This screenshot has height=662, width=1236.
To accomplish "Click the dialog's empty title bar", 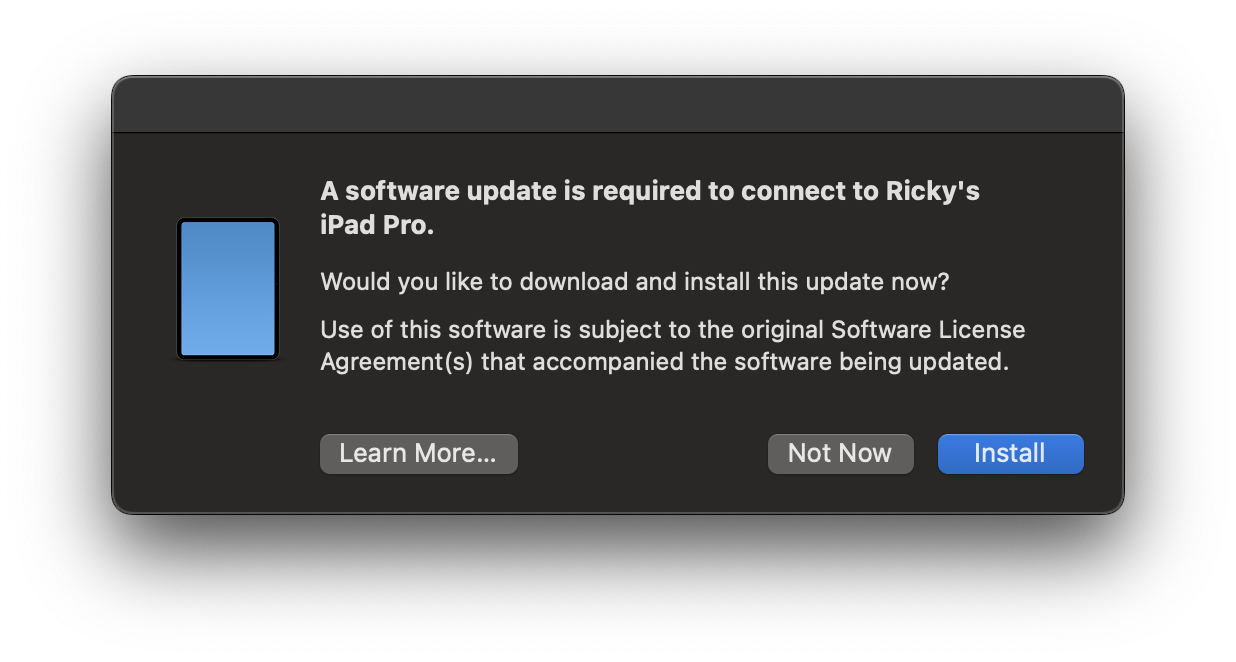I will pos(618,104).
